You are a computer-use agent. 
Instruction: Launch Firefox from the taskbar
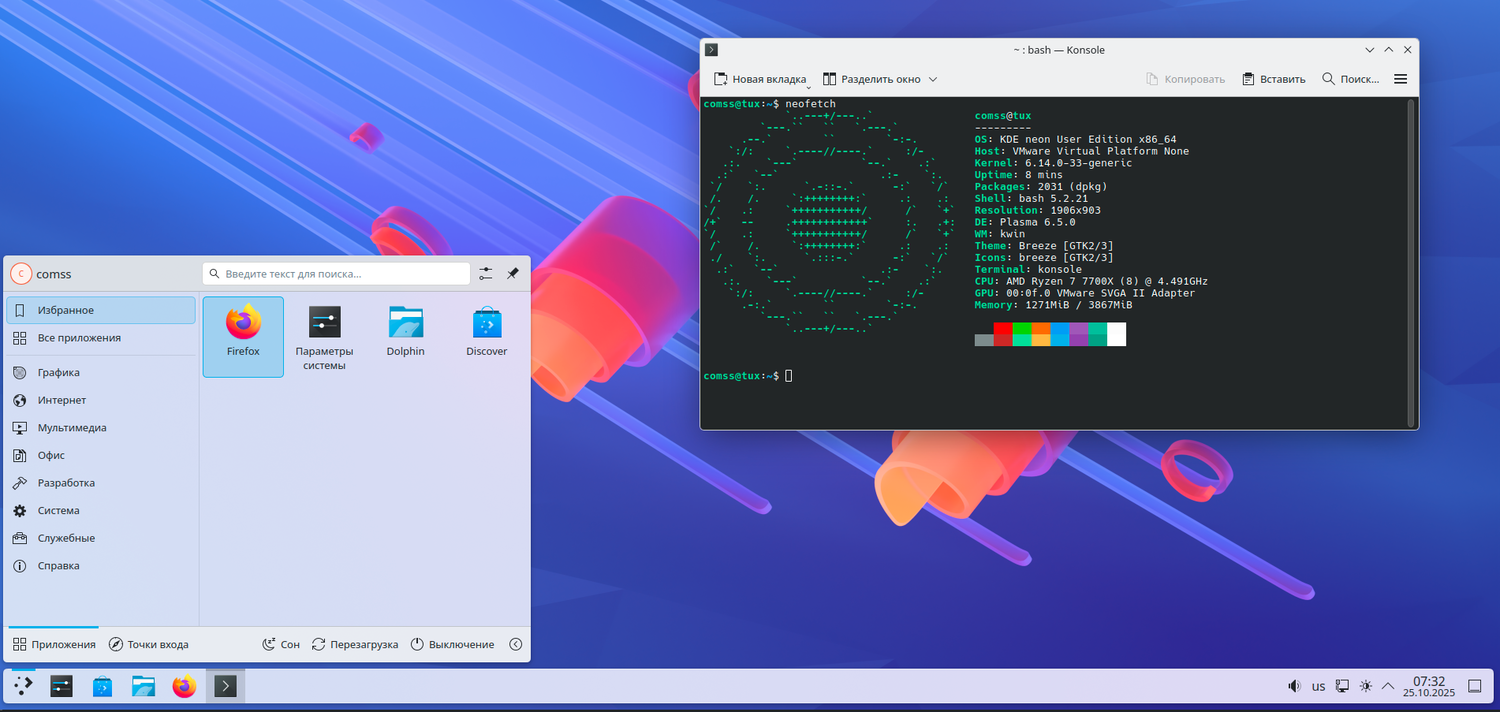[184, 686]
